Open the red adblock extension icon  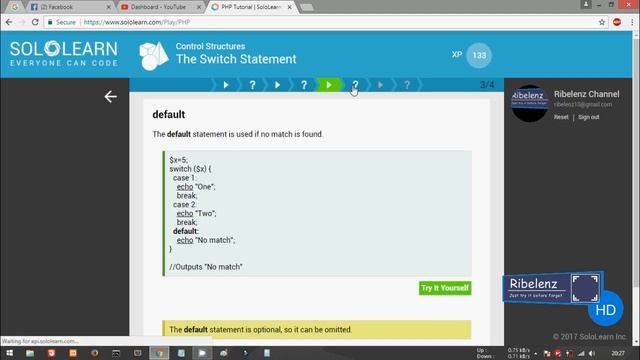tap(617, 22)
